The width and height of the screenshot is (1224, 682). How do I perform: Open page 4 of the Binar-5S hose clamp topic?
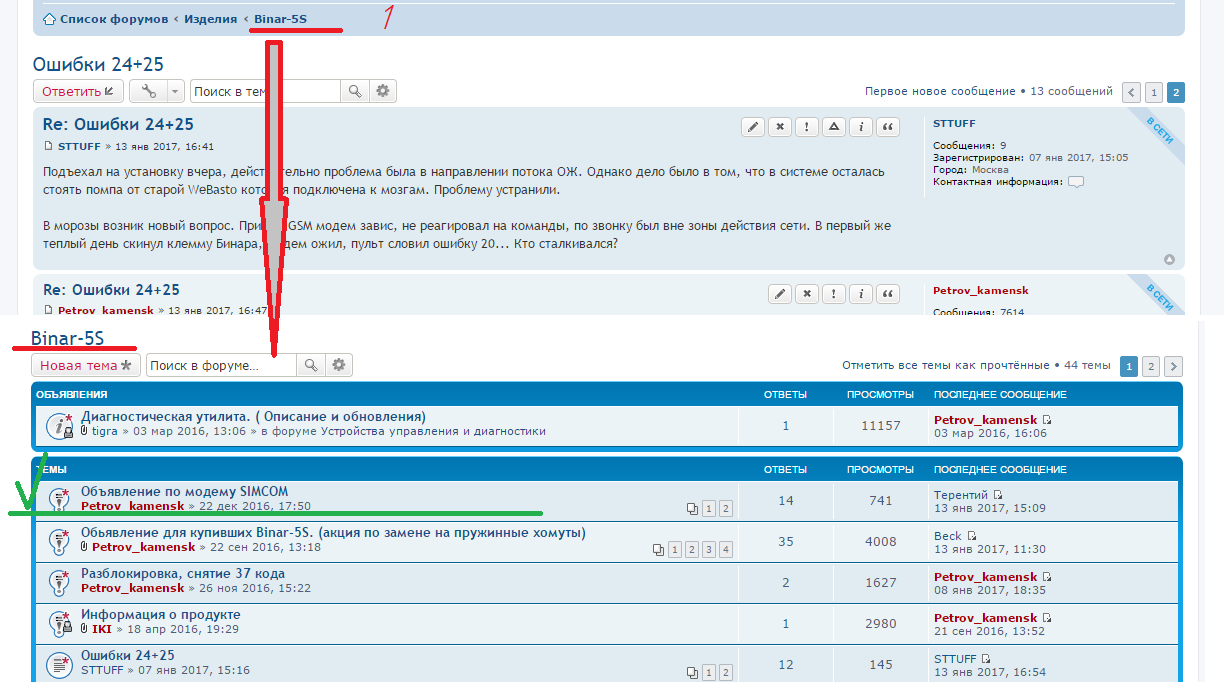tap(726, 550)
